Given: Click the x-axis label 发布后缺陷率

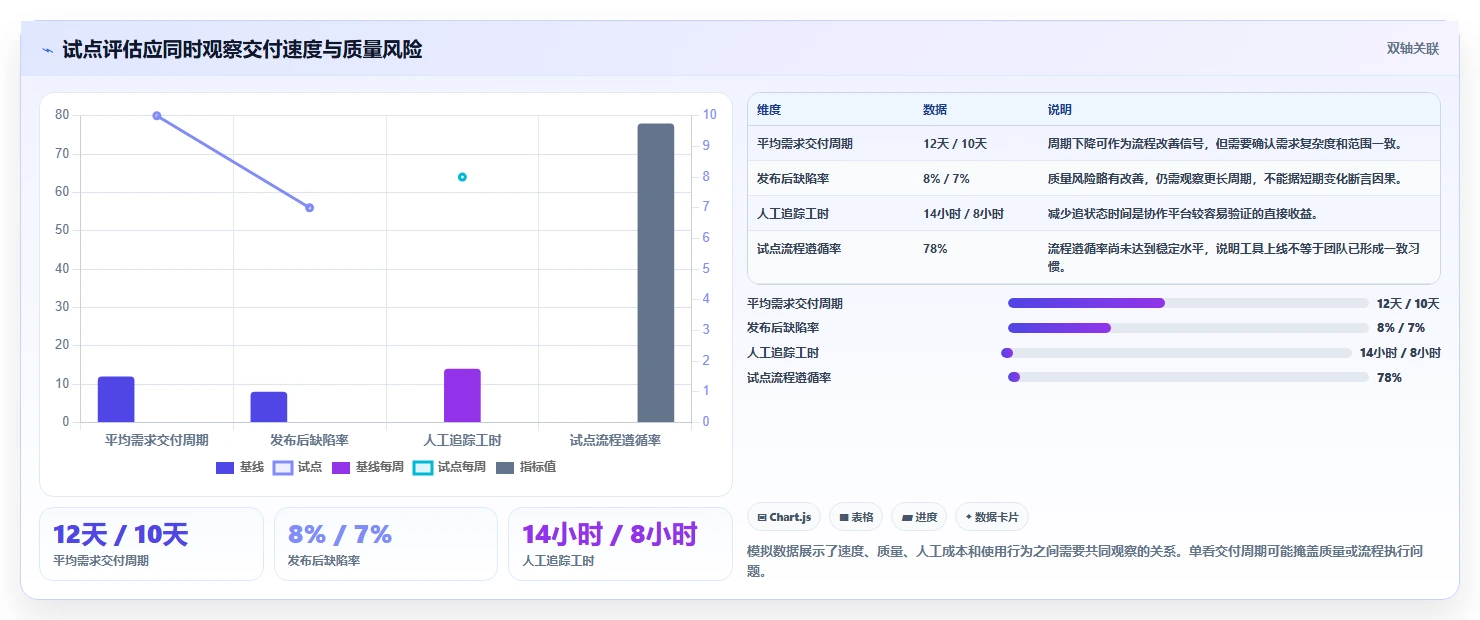Looking at the screenshot, I should 309,440.
